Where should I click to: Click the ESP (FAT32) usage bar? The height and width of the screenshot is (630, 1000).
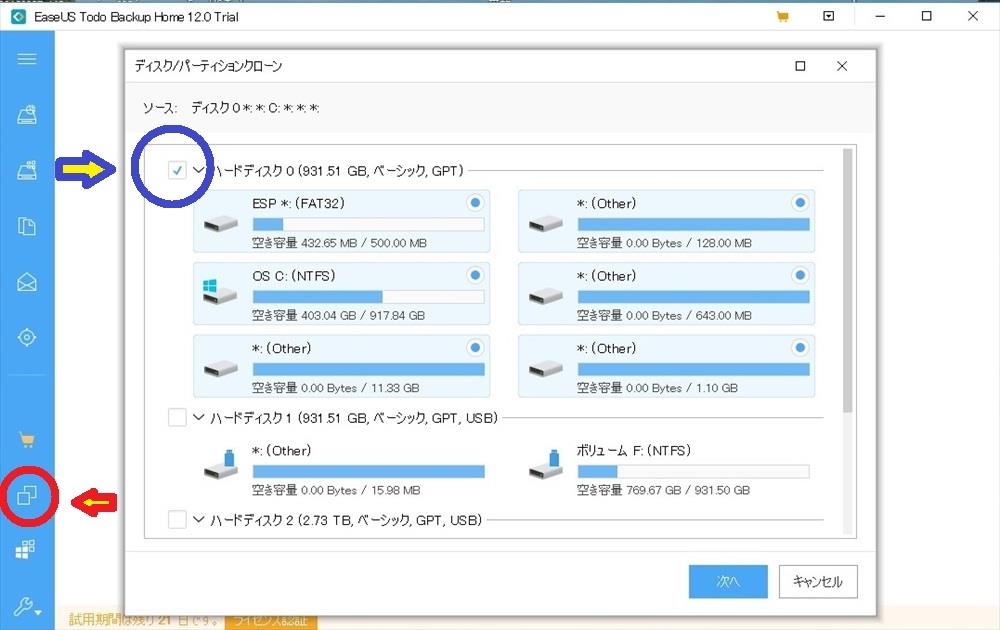tap(369, 224)
